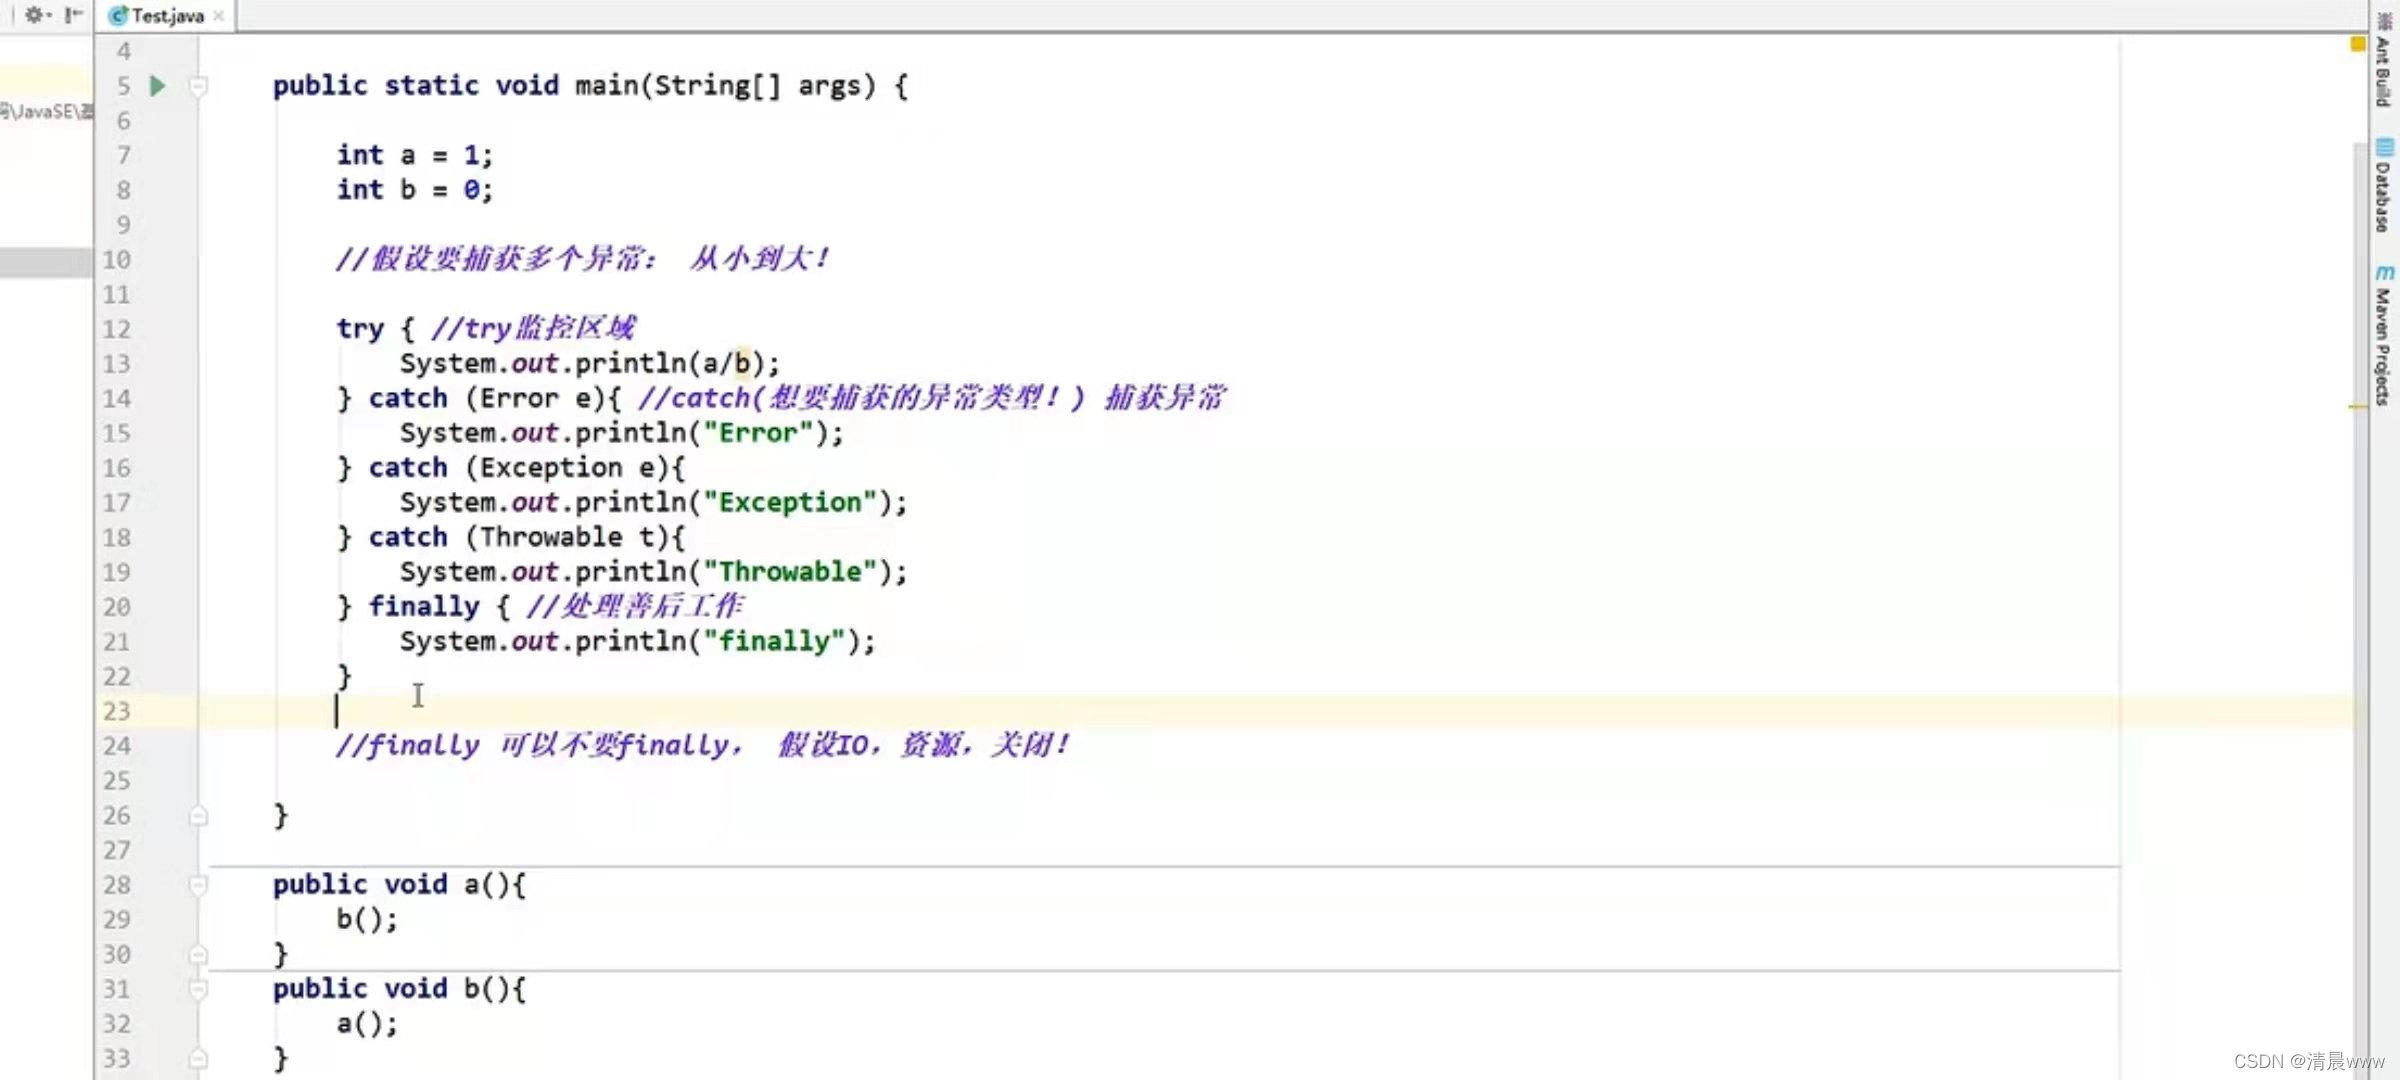Click 'int b = 0;' declaration
Viewport: 2400px width, 1080px height.
click(x=415, y=190)
